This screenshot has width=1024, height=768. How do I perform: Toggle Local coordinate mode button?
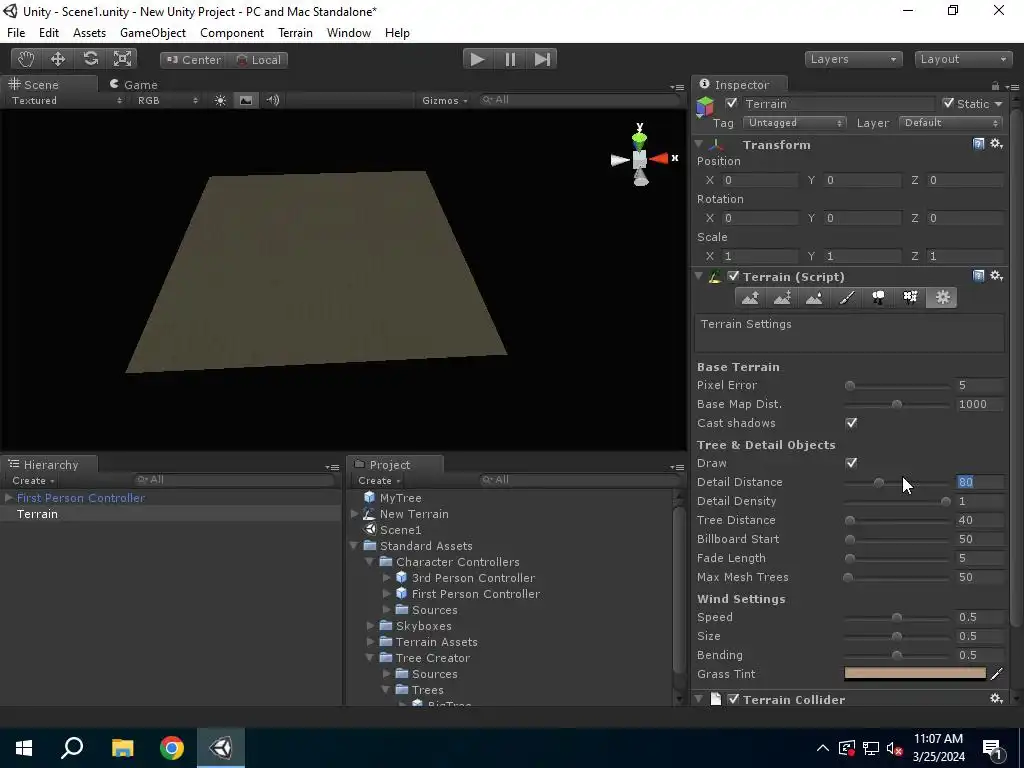click(258, 60)
